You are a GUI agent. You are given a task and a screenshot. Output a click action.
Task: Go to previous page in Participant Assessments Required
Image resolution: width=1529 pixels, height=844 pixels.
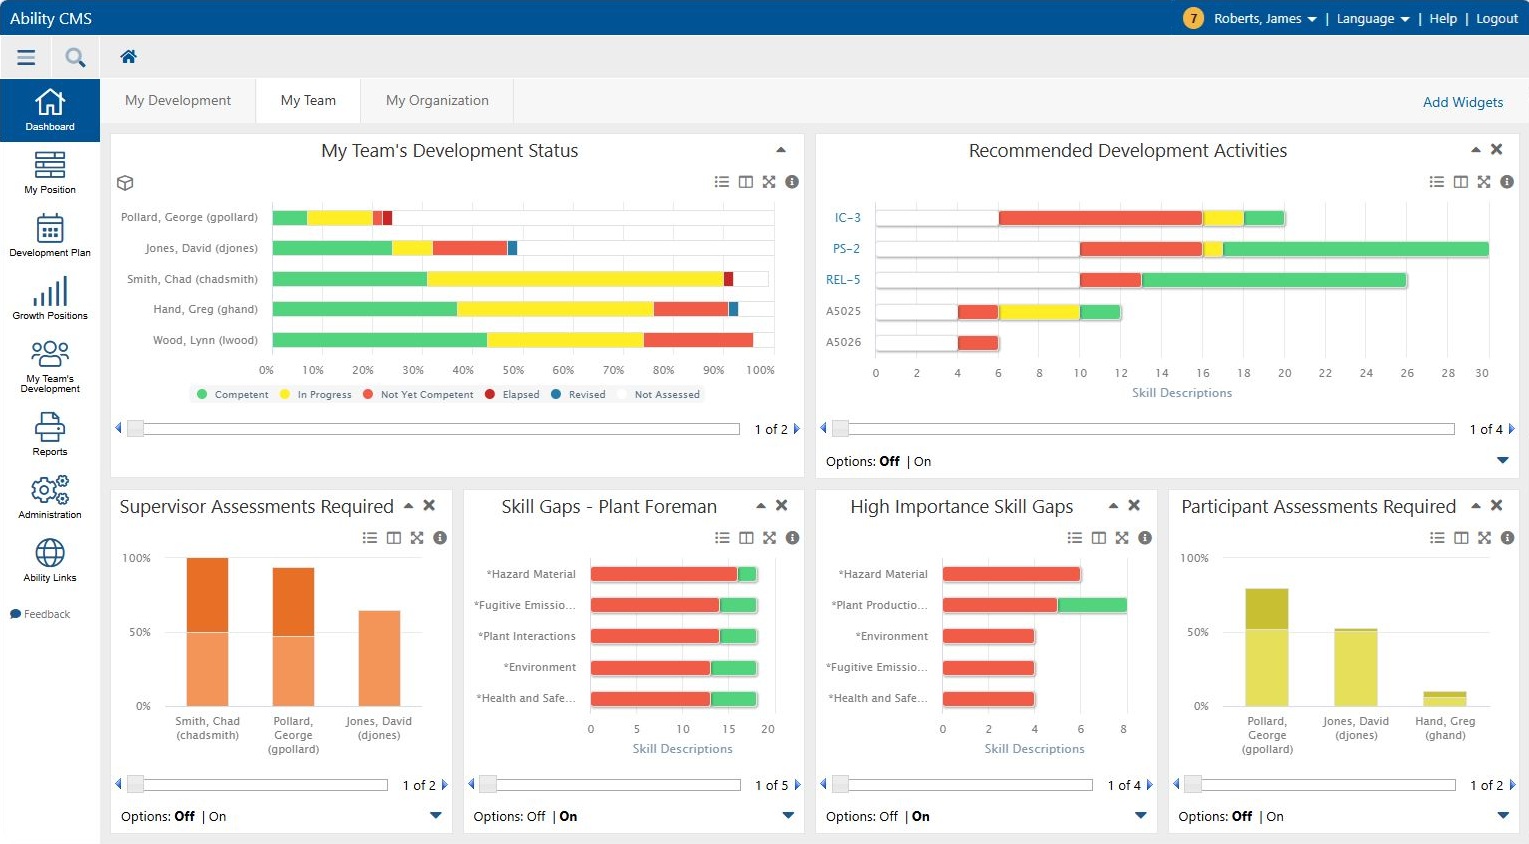tap(1176, 785)
